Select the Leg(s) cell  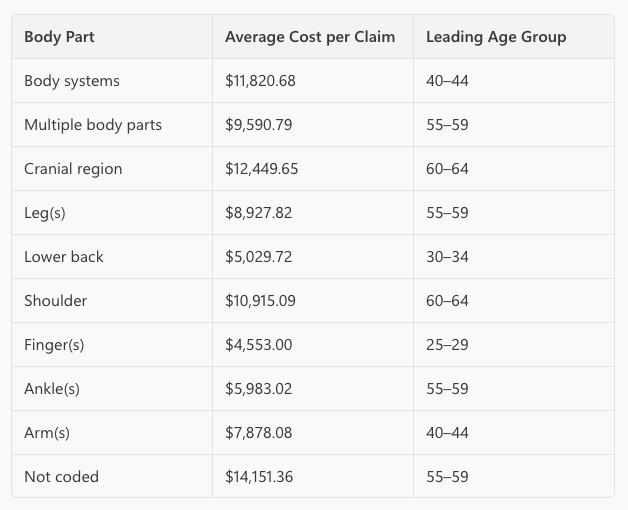[x=45, y=213]
